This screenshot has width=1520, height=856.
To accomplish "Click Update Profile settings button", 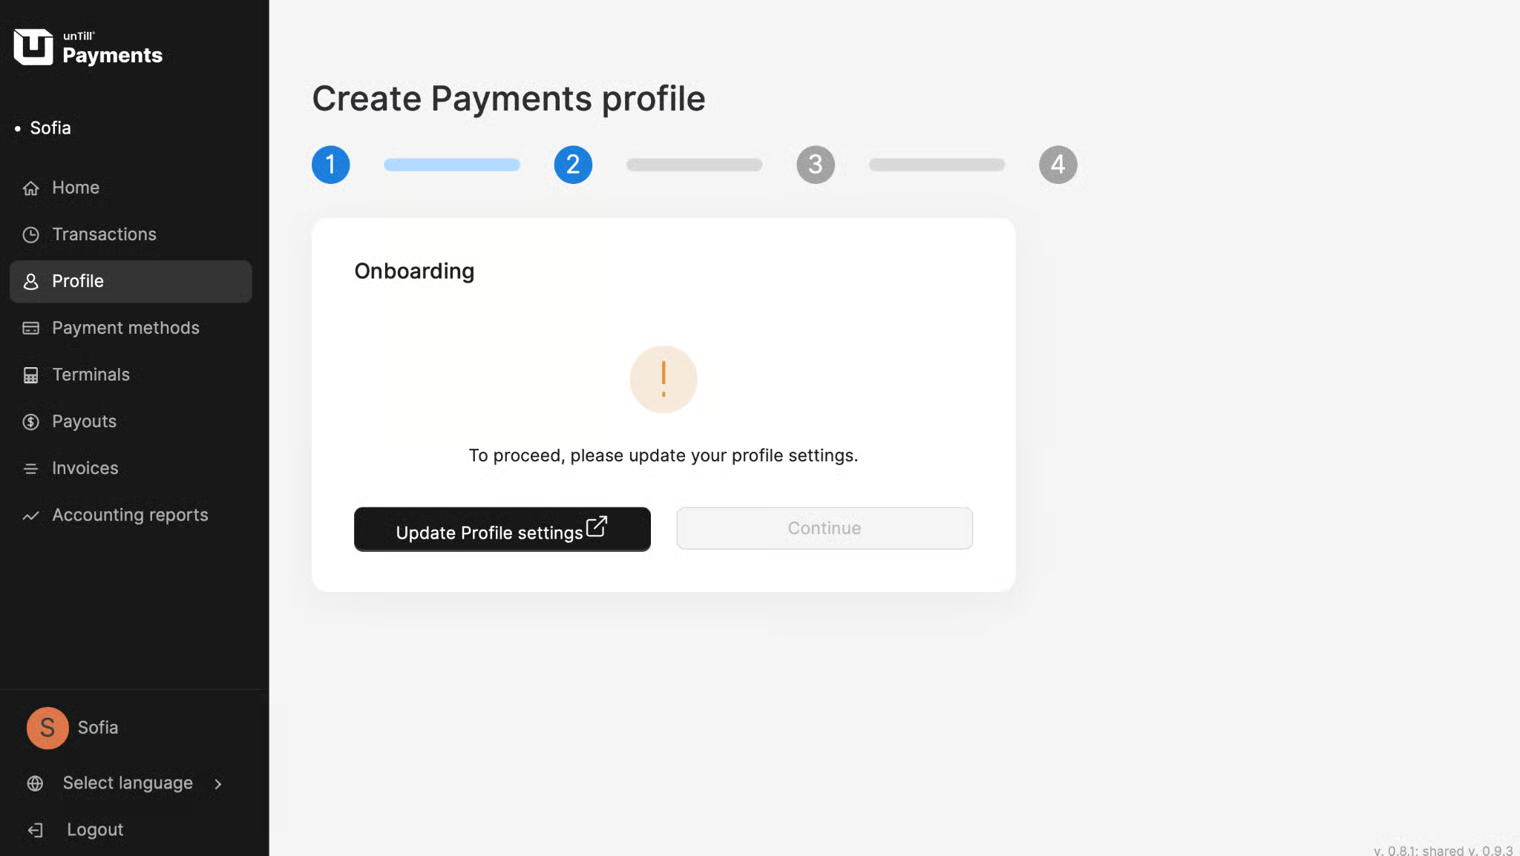I will tap(502, 529).
